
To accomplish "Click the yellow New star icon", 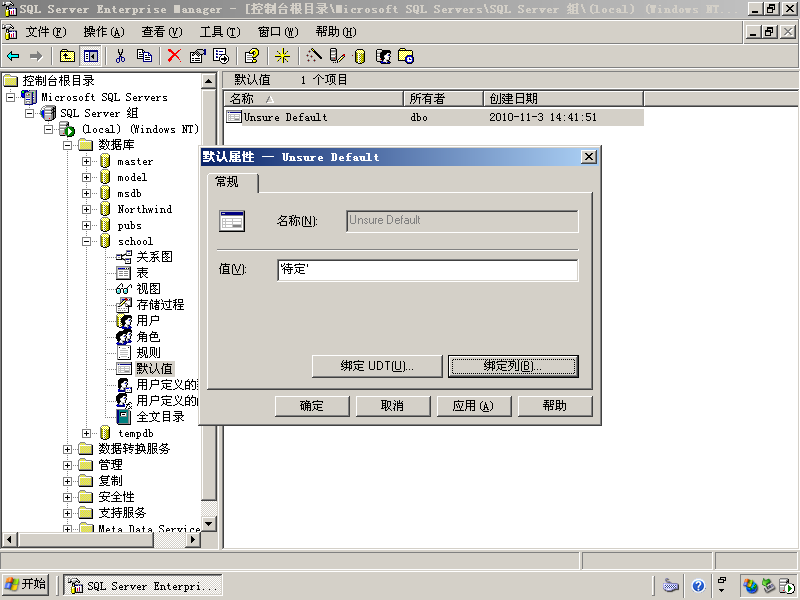I will [282, 56].
